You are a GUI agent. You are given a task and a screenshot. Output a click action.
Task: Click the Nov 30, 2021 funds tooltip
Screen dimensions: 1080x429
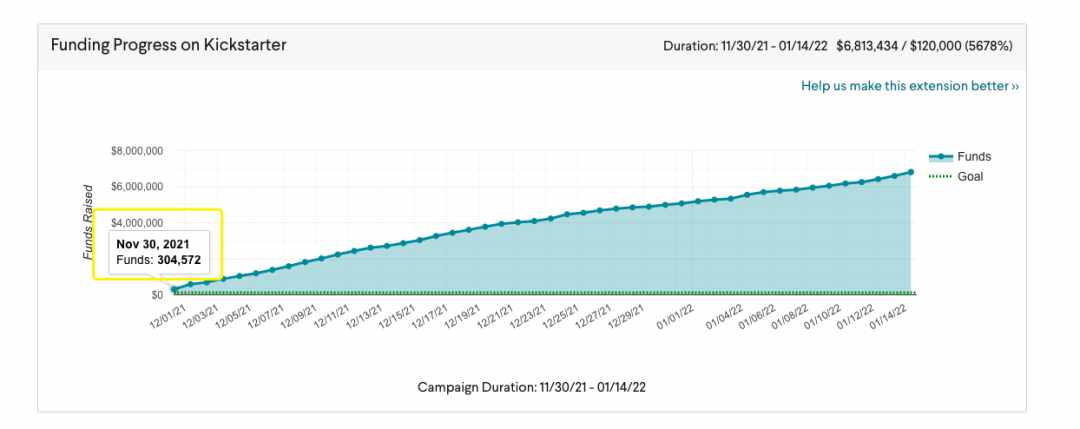pyautogui.click(x=157, y=252)
